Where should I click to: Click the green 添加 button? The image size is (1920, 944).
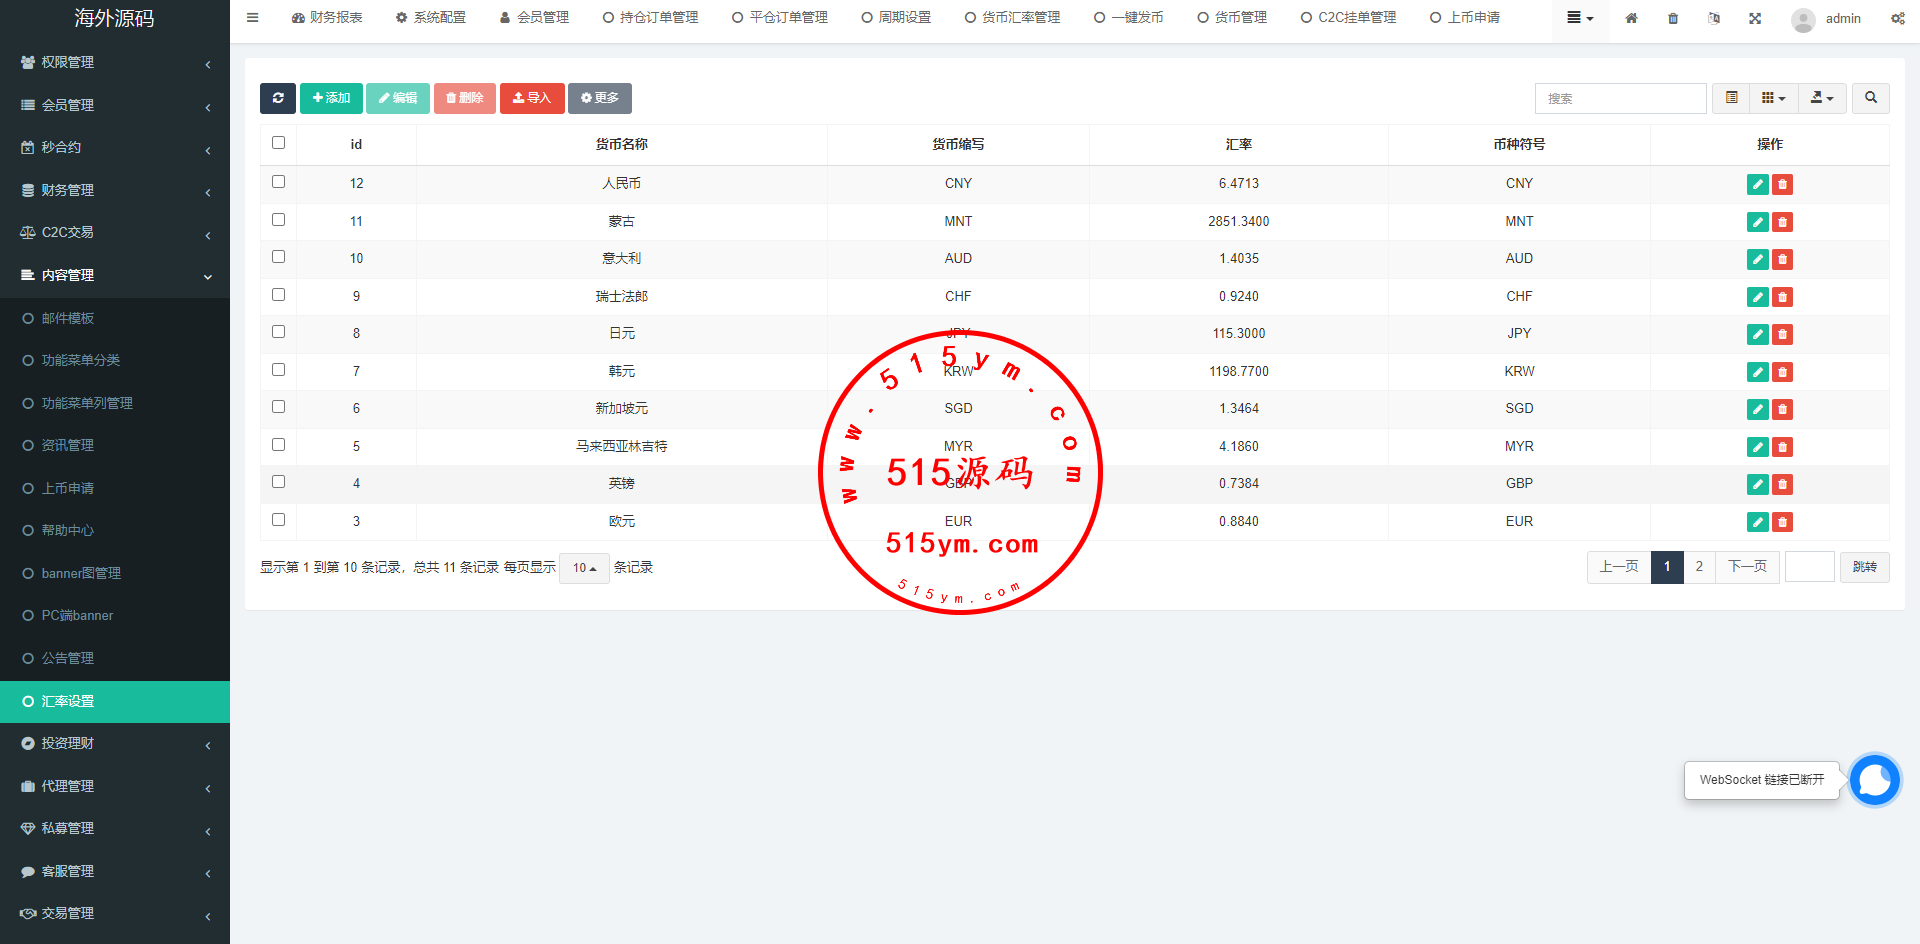coord(331,98)
